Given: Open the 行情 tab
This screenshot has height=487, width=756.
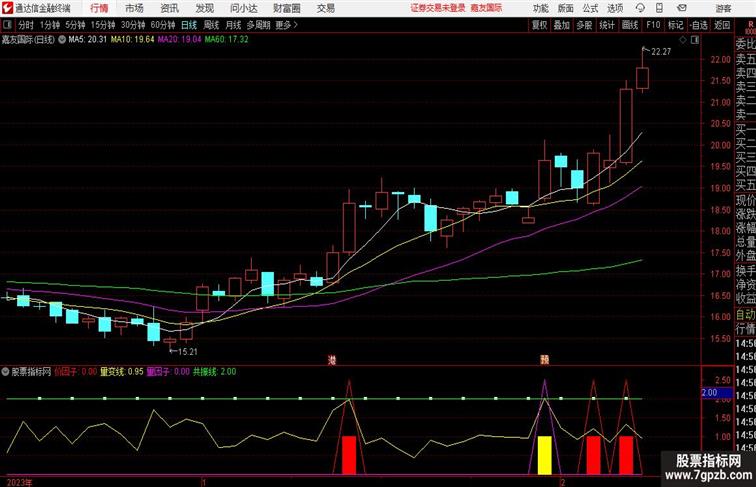Looking at the screenshot, I should 99,8.
